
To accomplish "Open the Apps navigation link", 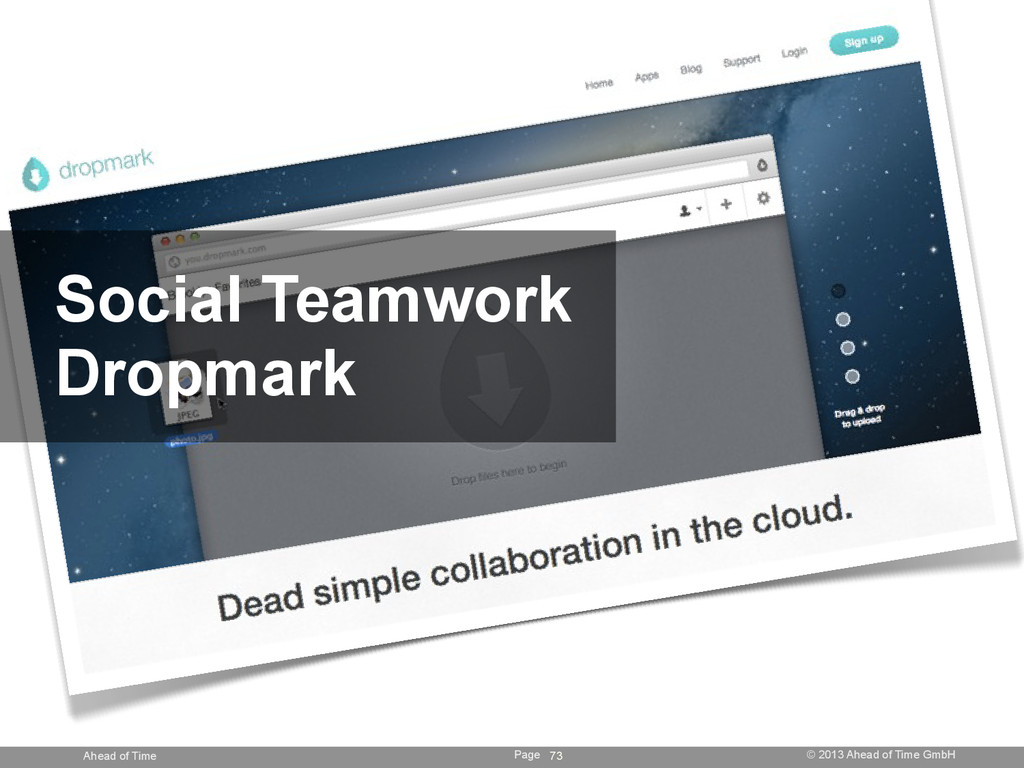I will tap(647, 76).
